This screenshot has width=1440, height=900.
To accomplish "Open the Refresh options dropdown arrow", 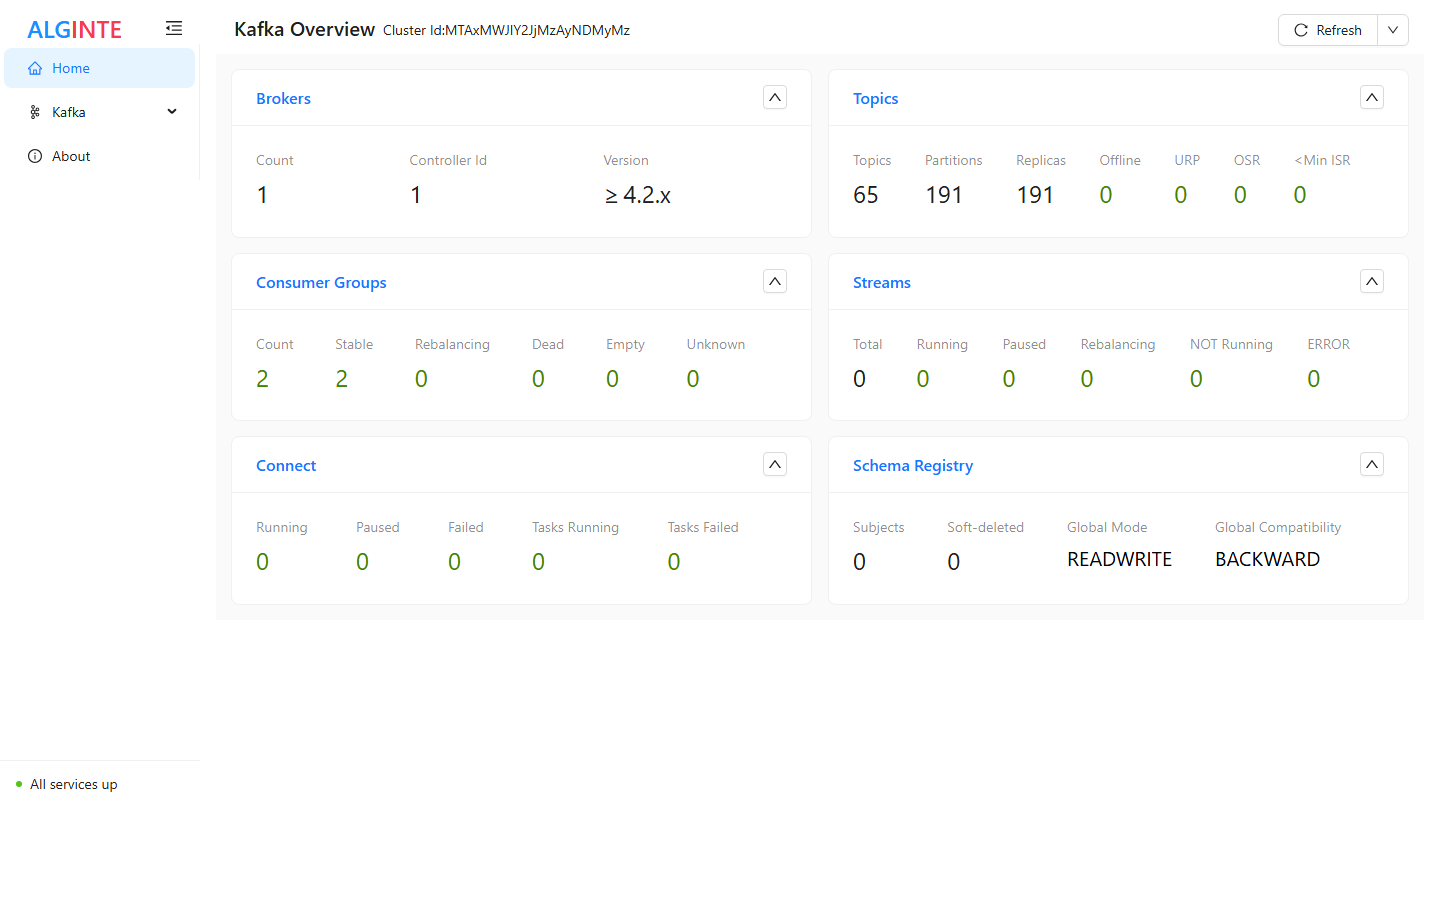I will 1393,30.
